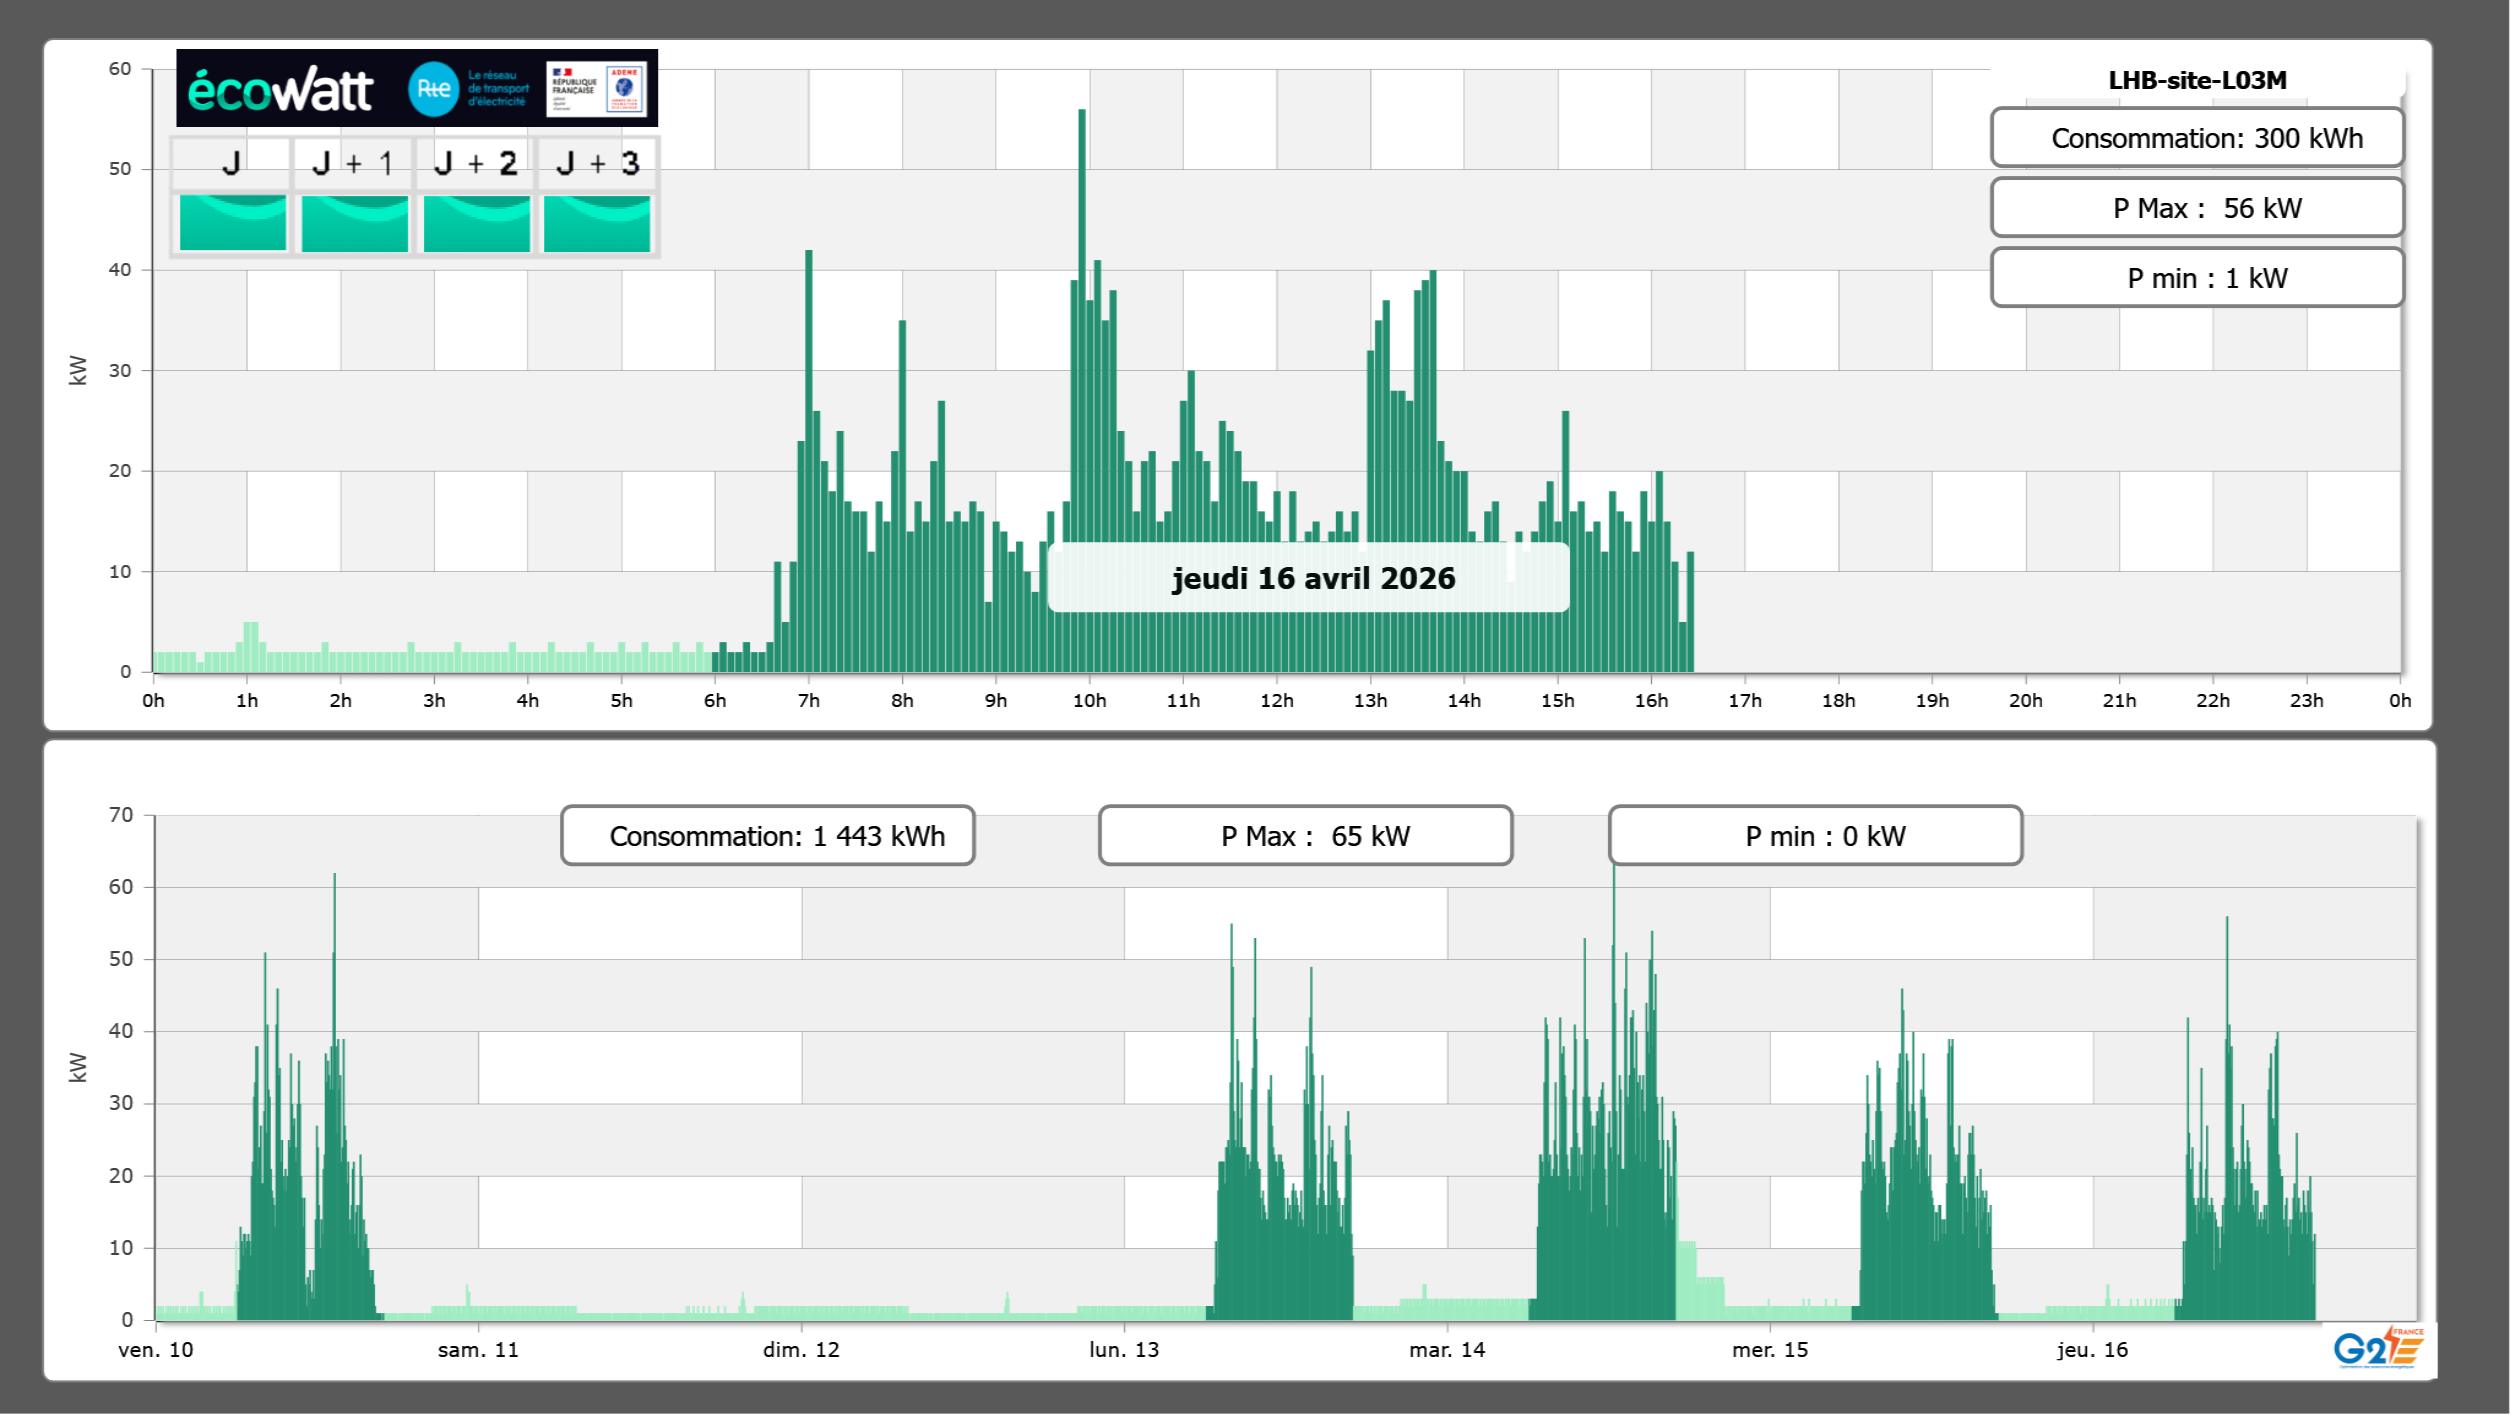
Task: Click the Consommation: 300 kWh box
Action: pos(2196,138)
